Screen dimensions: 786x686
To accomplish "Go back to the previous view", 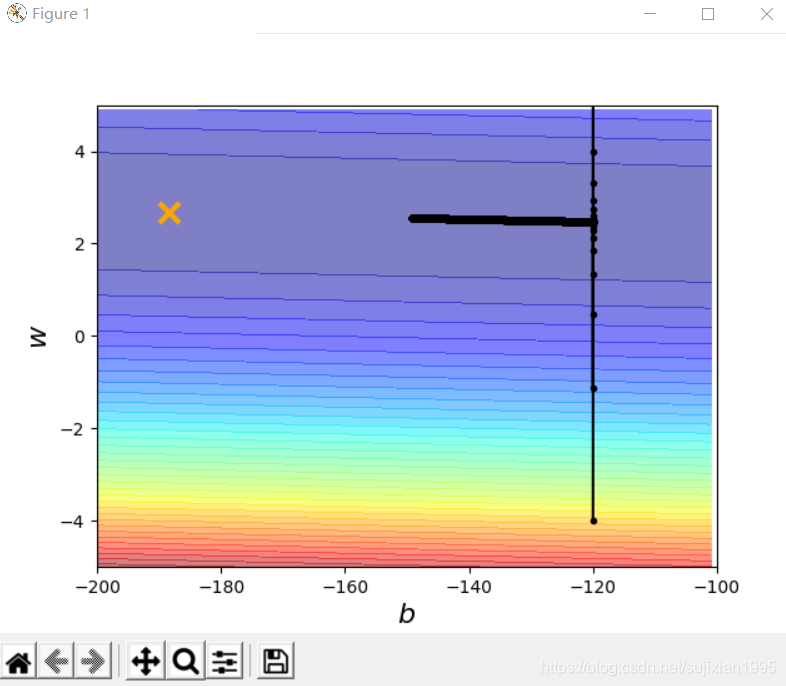I will [56, 661].
